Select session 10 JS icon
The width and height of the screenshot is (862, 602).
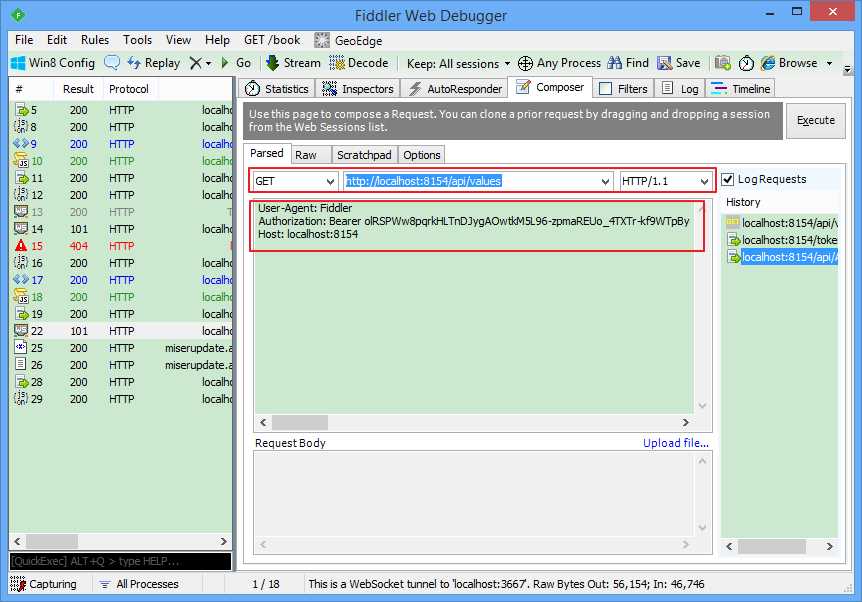[x=21, y=161]
